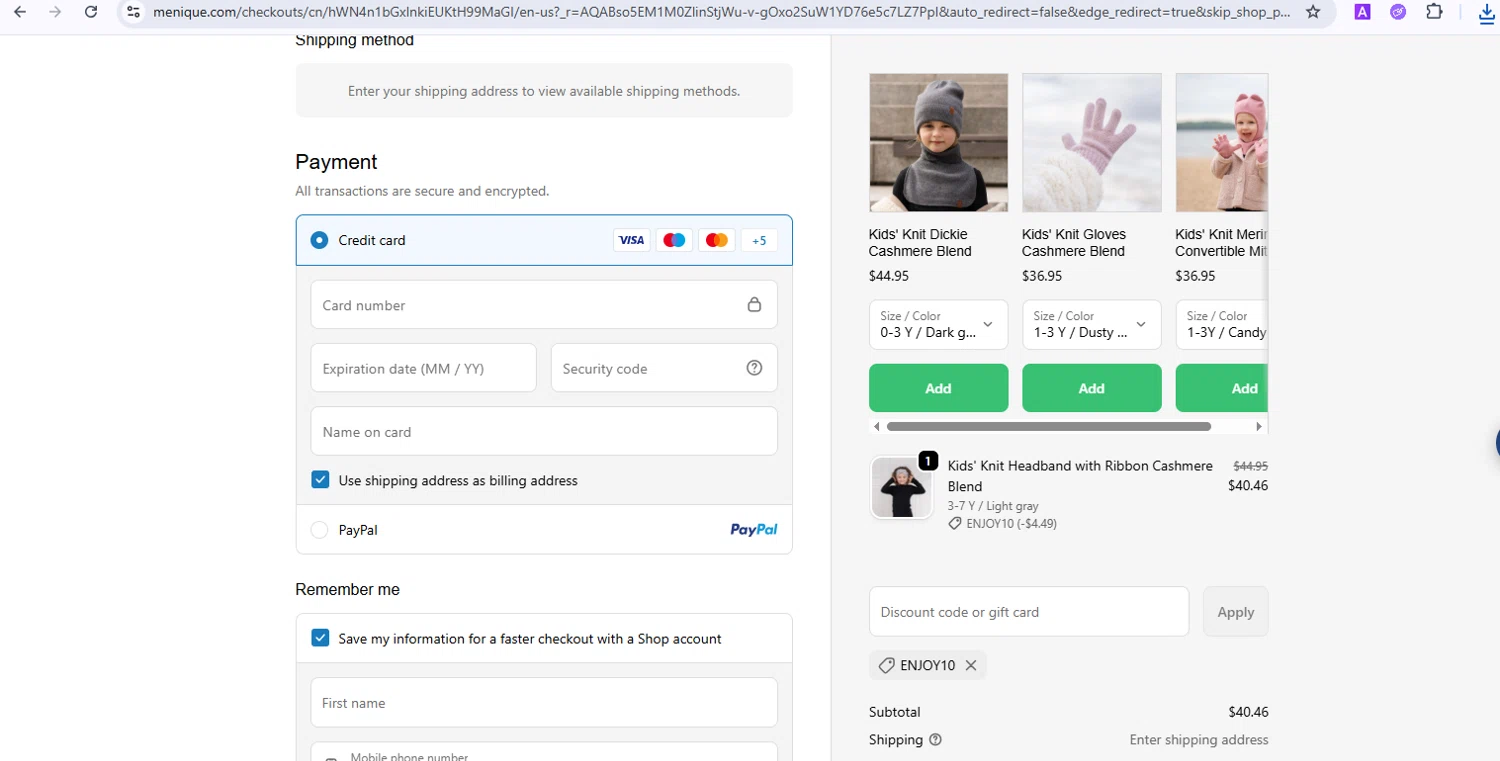This screenshot has width=1500, height=761.
Task: Click the PayPal logo
Action: 754,530
